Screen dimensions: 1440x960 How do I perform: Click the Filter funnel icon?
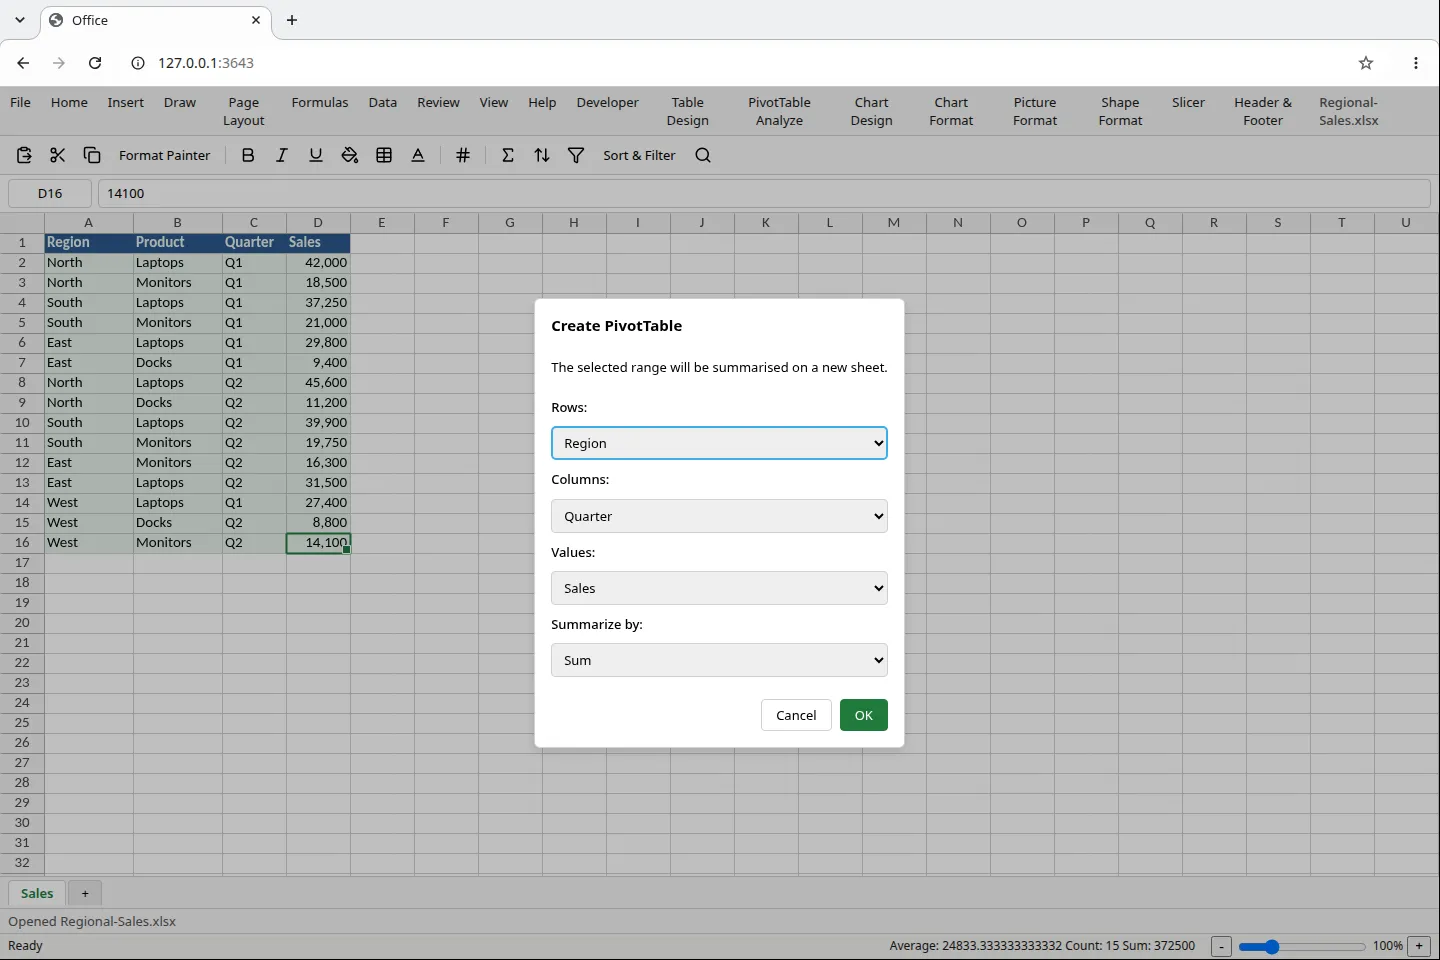[x=576, y=155]
